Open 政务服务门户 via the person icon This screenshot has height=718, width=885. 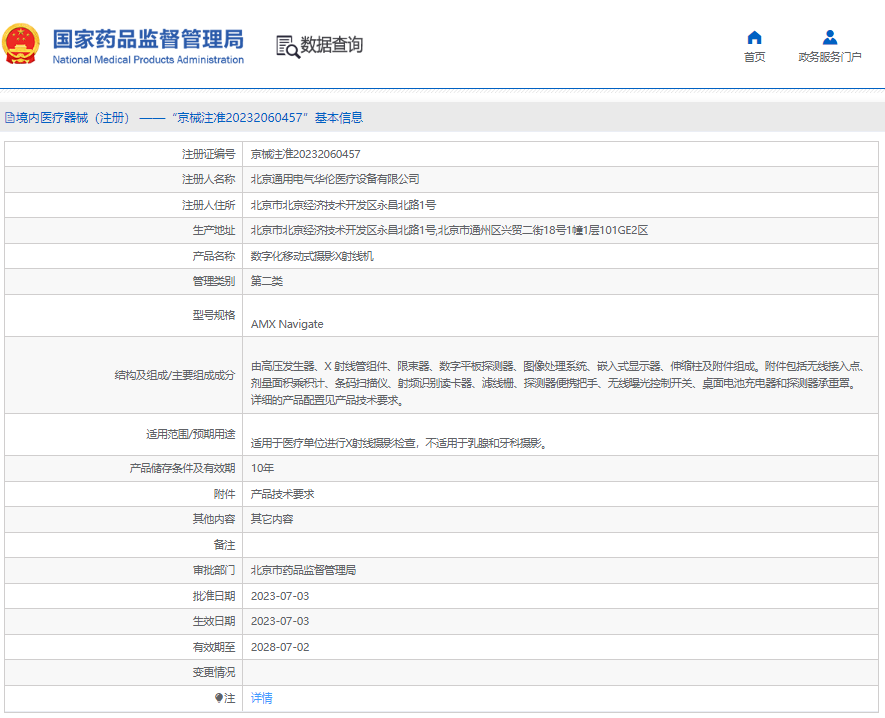[x=830, y=38]
